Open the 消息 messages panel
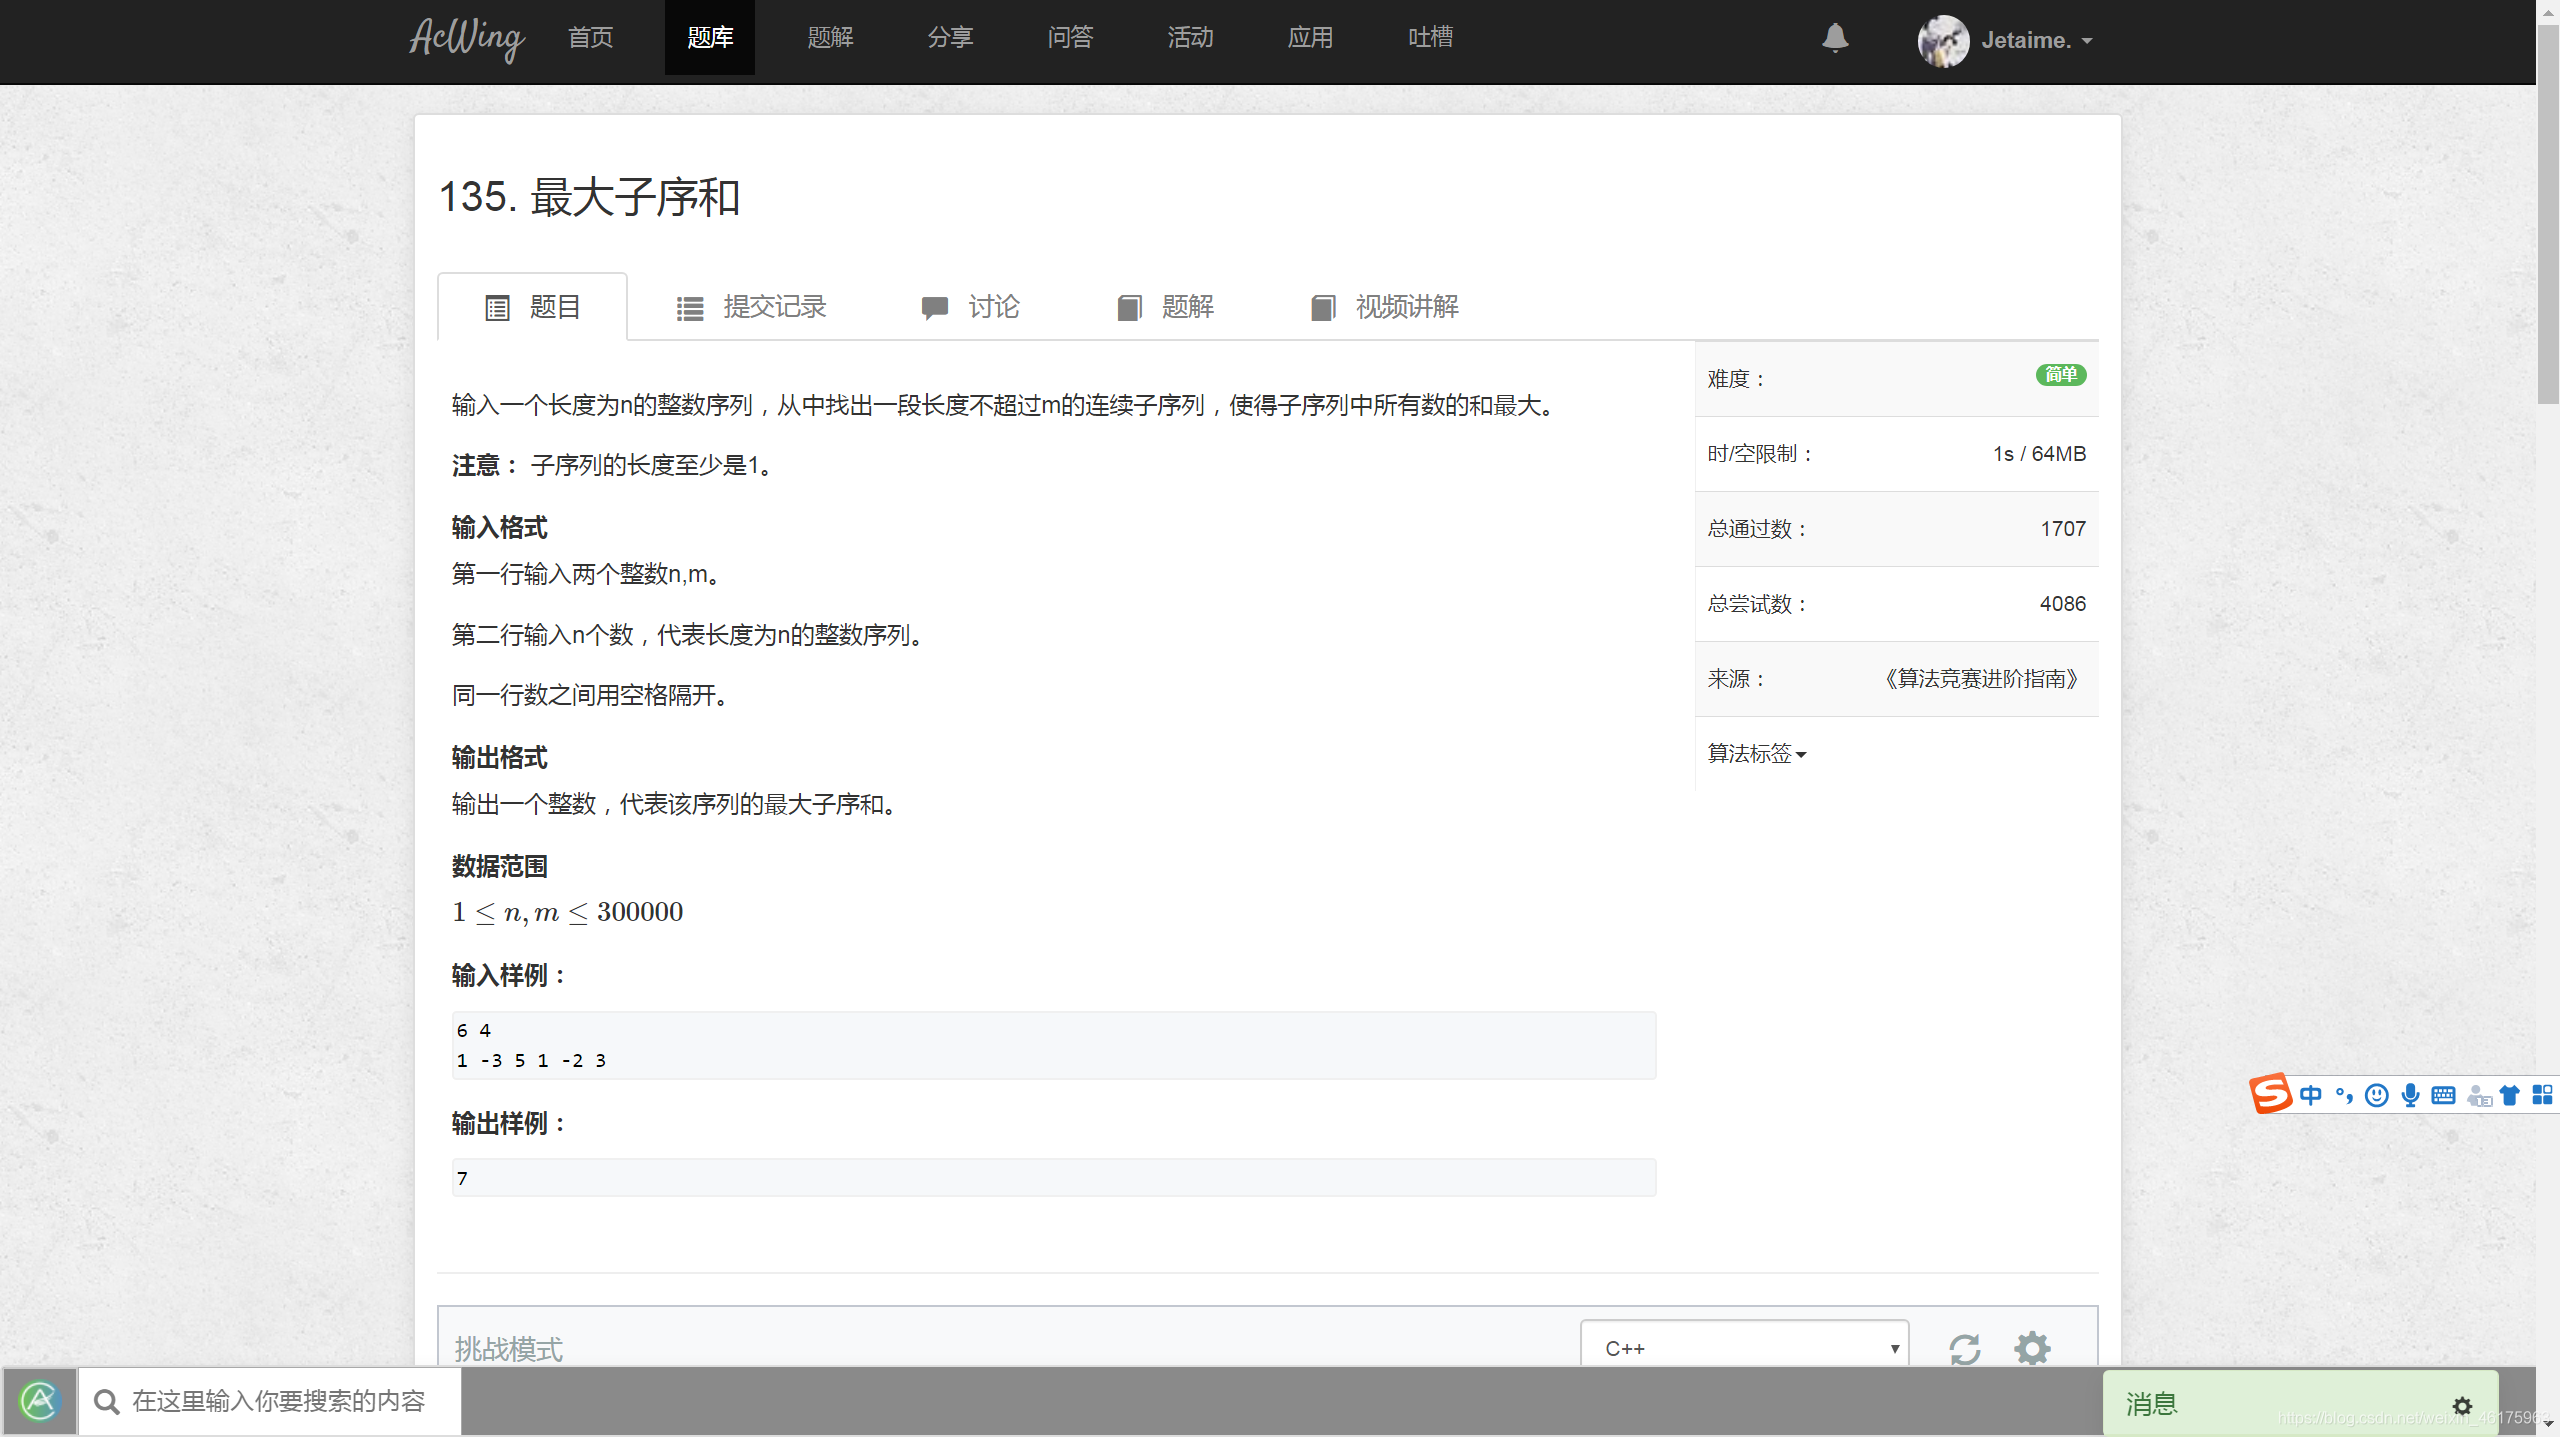This screenshot has width=2560, height=1437. coord(2152,1403)
